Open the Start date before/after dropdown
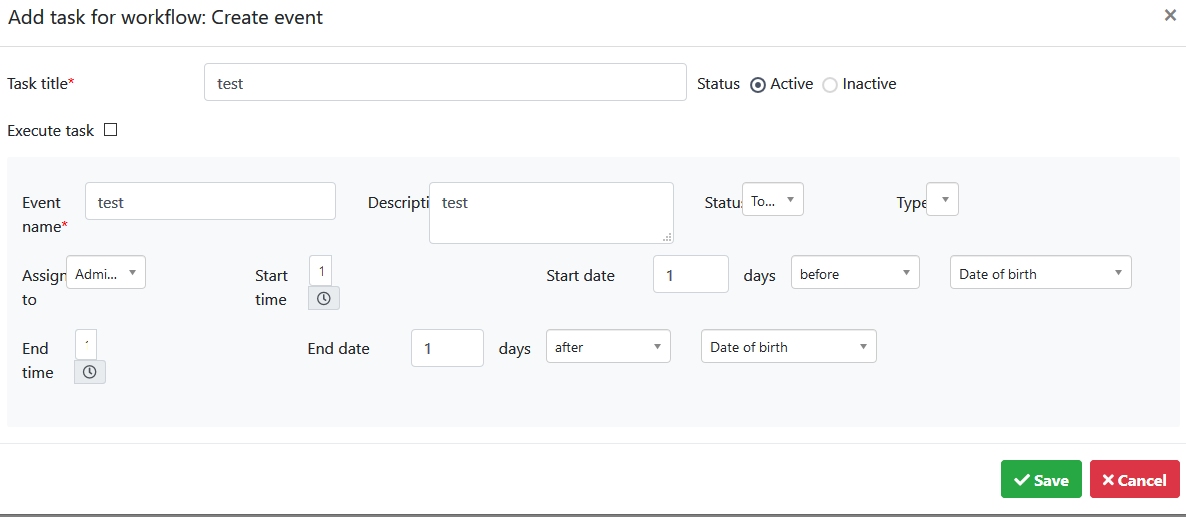Screen dimensions: 1186x517 pos(855,272)
